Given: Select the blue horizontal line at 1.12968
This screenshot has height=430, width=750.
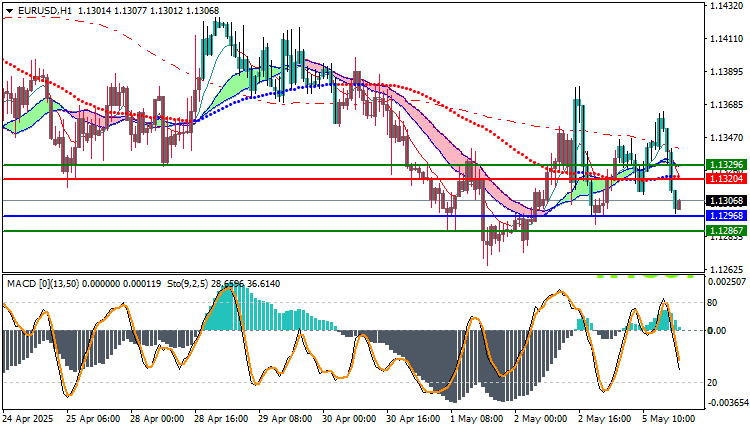Looking at the screenshot, I should pyautogui.click(x=353, y=216).
